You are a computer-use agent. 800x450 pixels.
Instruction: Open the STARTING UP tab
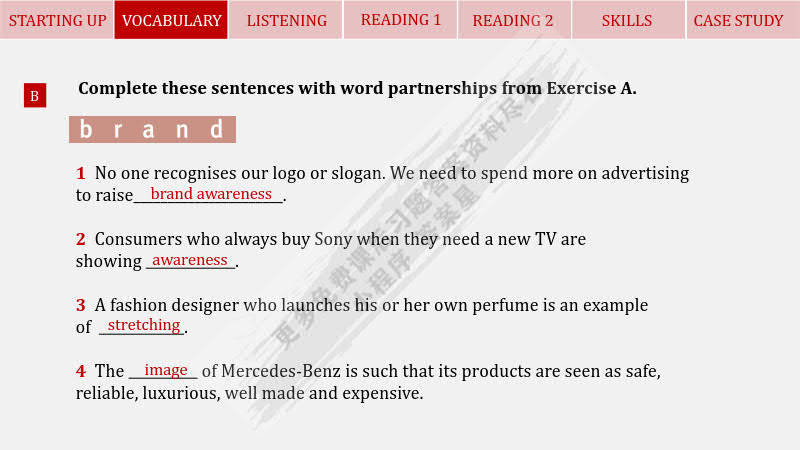pos(57,20)
